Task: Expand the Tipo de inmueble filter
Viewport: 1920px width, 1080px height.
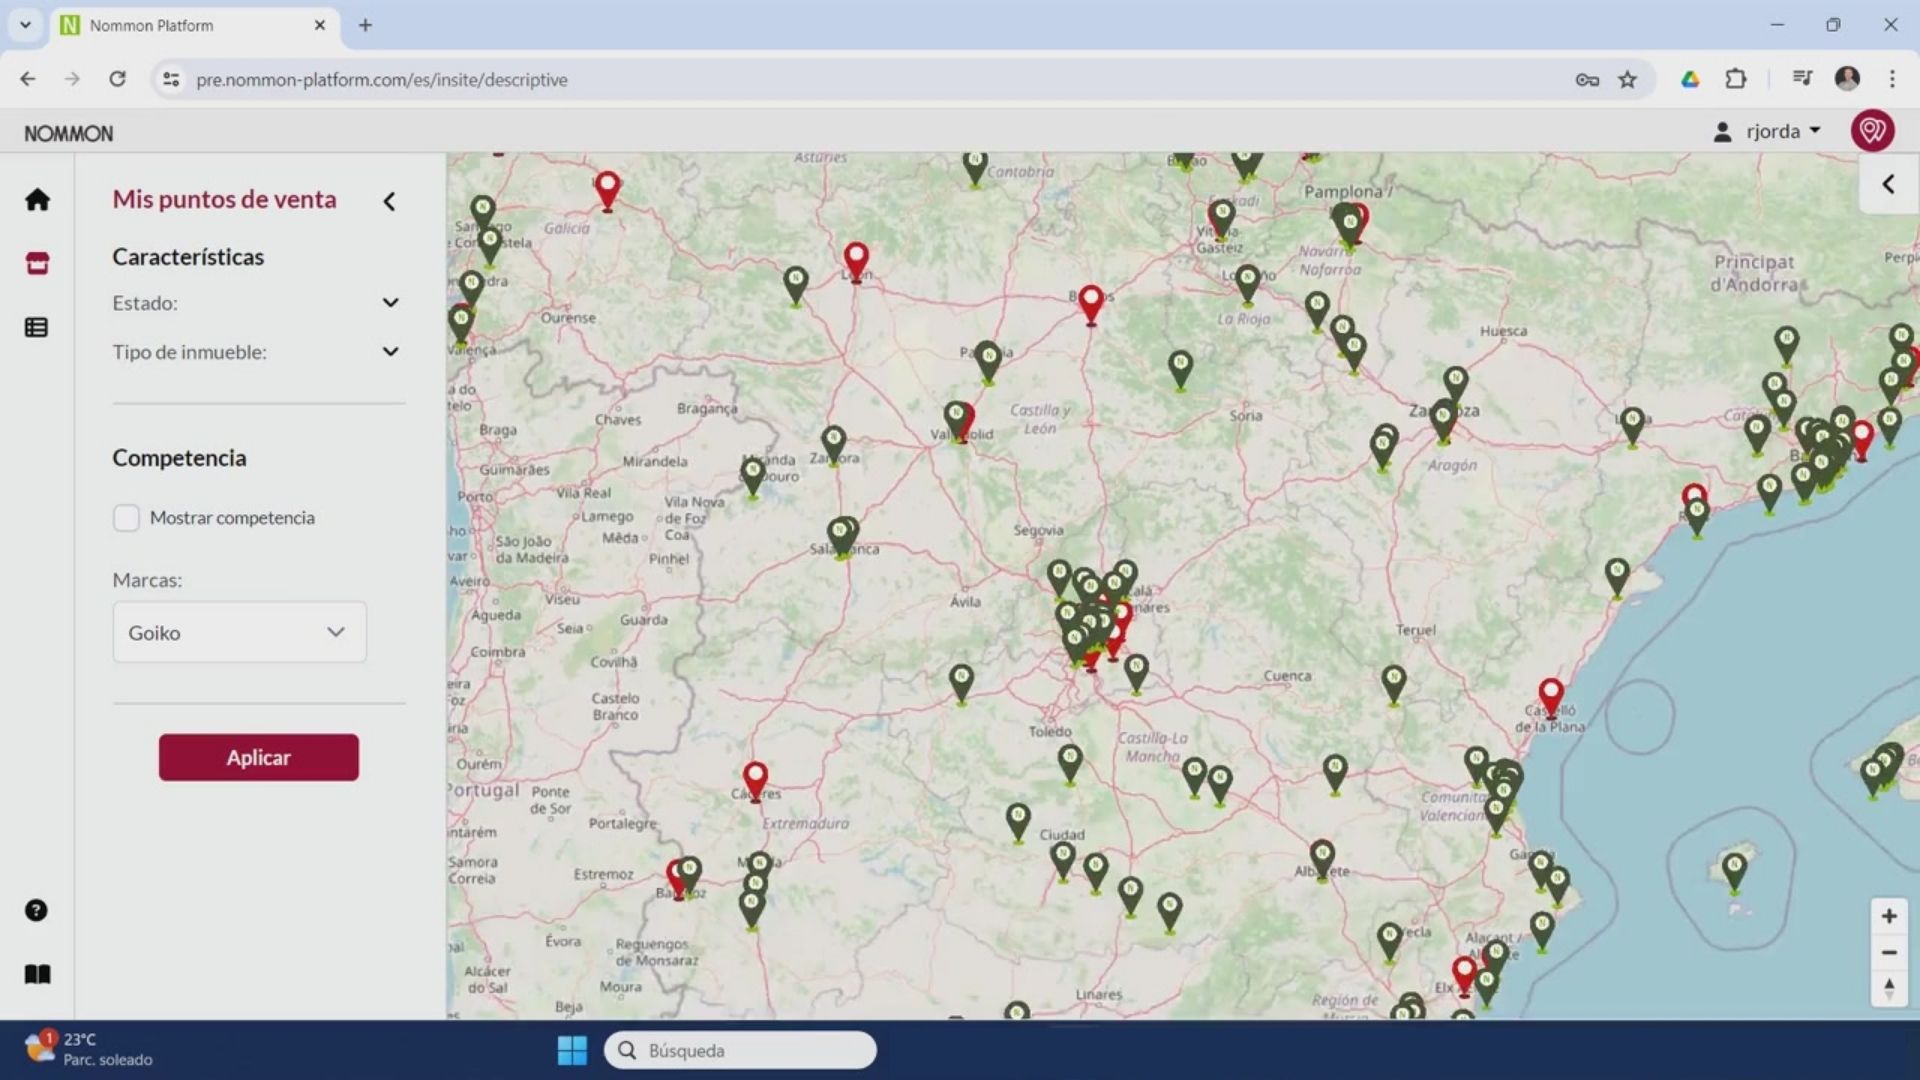Action: pyautogui.click(x=390, y=352)
